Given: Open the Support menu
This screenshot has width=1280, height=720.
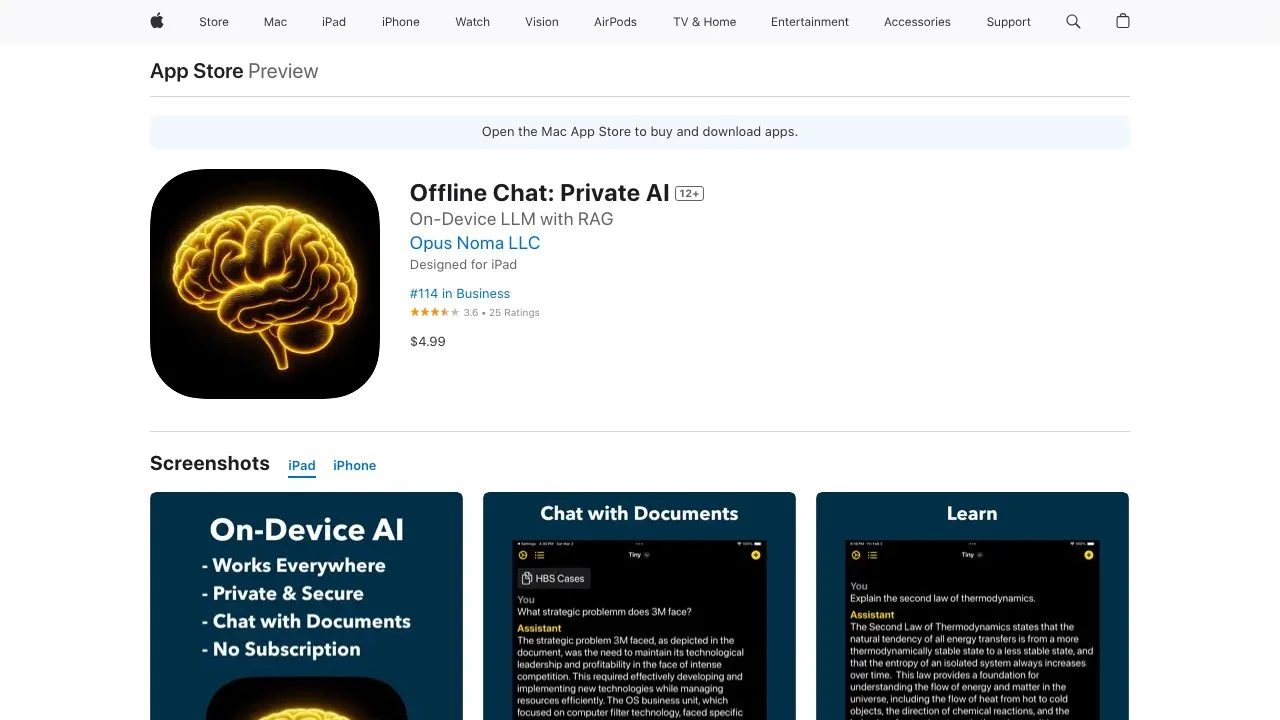Looking at the screenshot, I should pos(1008,22).
